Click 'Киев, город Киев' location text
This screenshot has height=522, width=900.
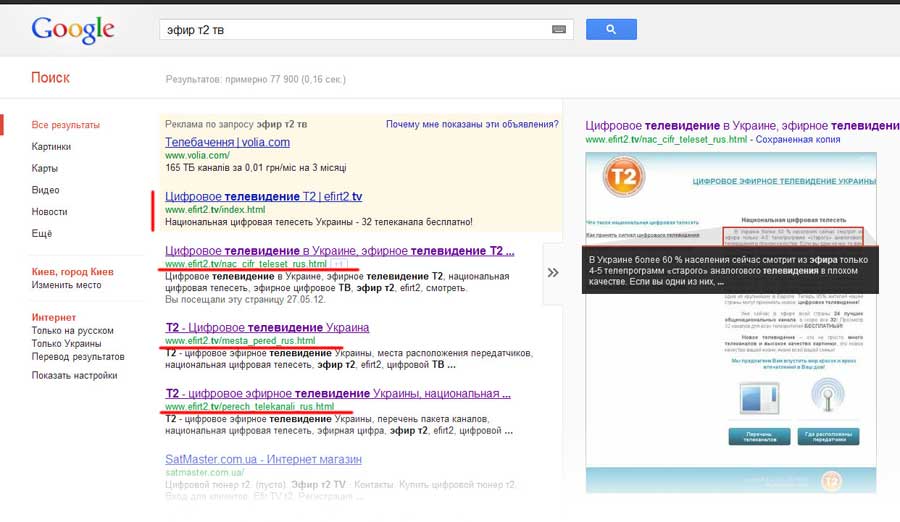tap(72, 272)
